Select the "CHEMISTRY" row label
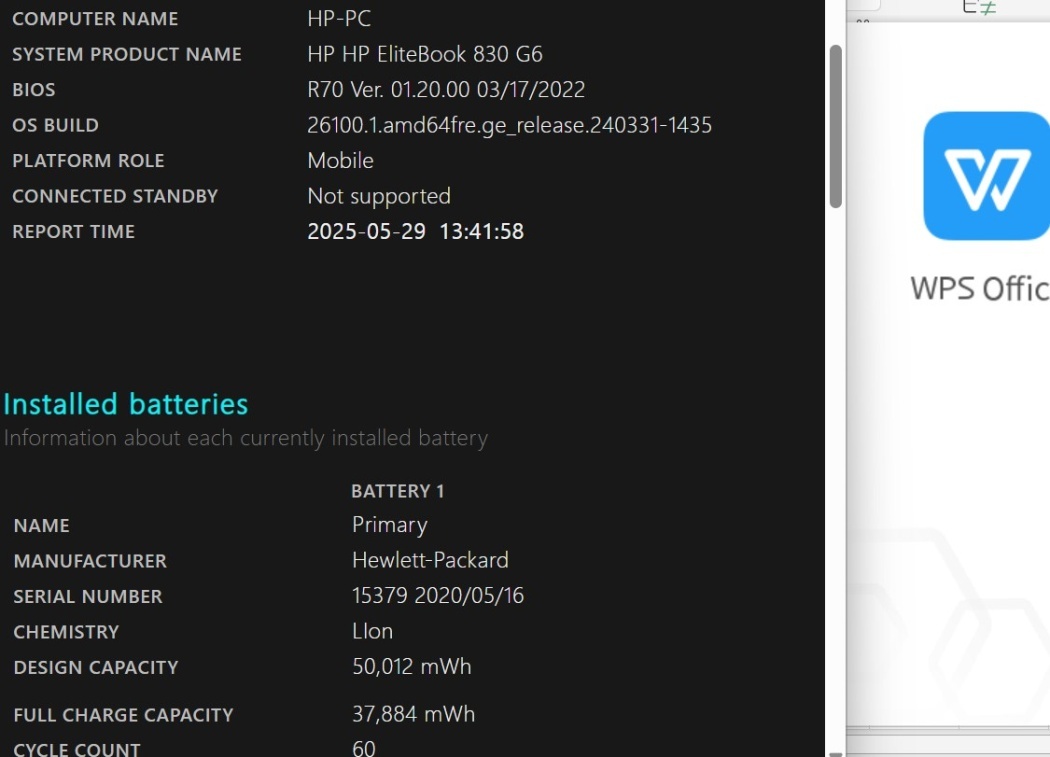Image resolution: width=1050 pixels, height=757 pixels. pos(66,632)
